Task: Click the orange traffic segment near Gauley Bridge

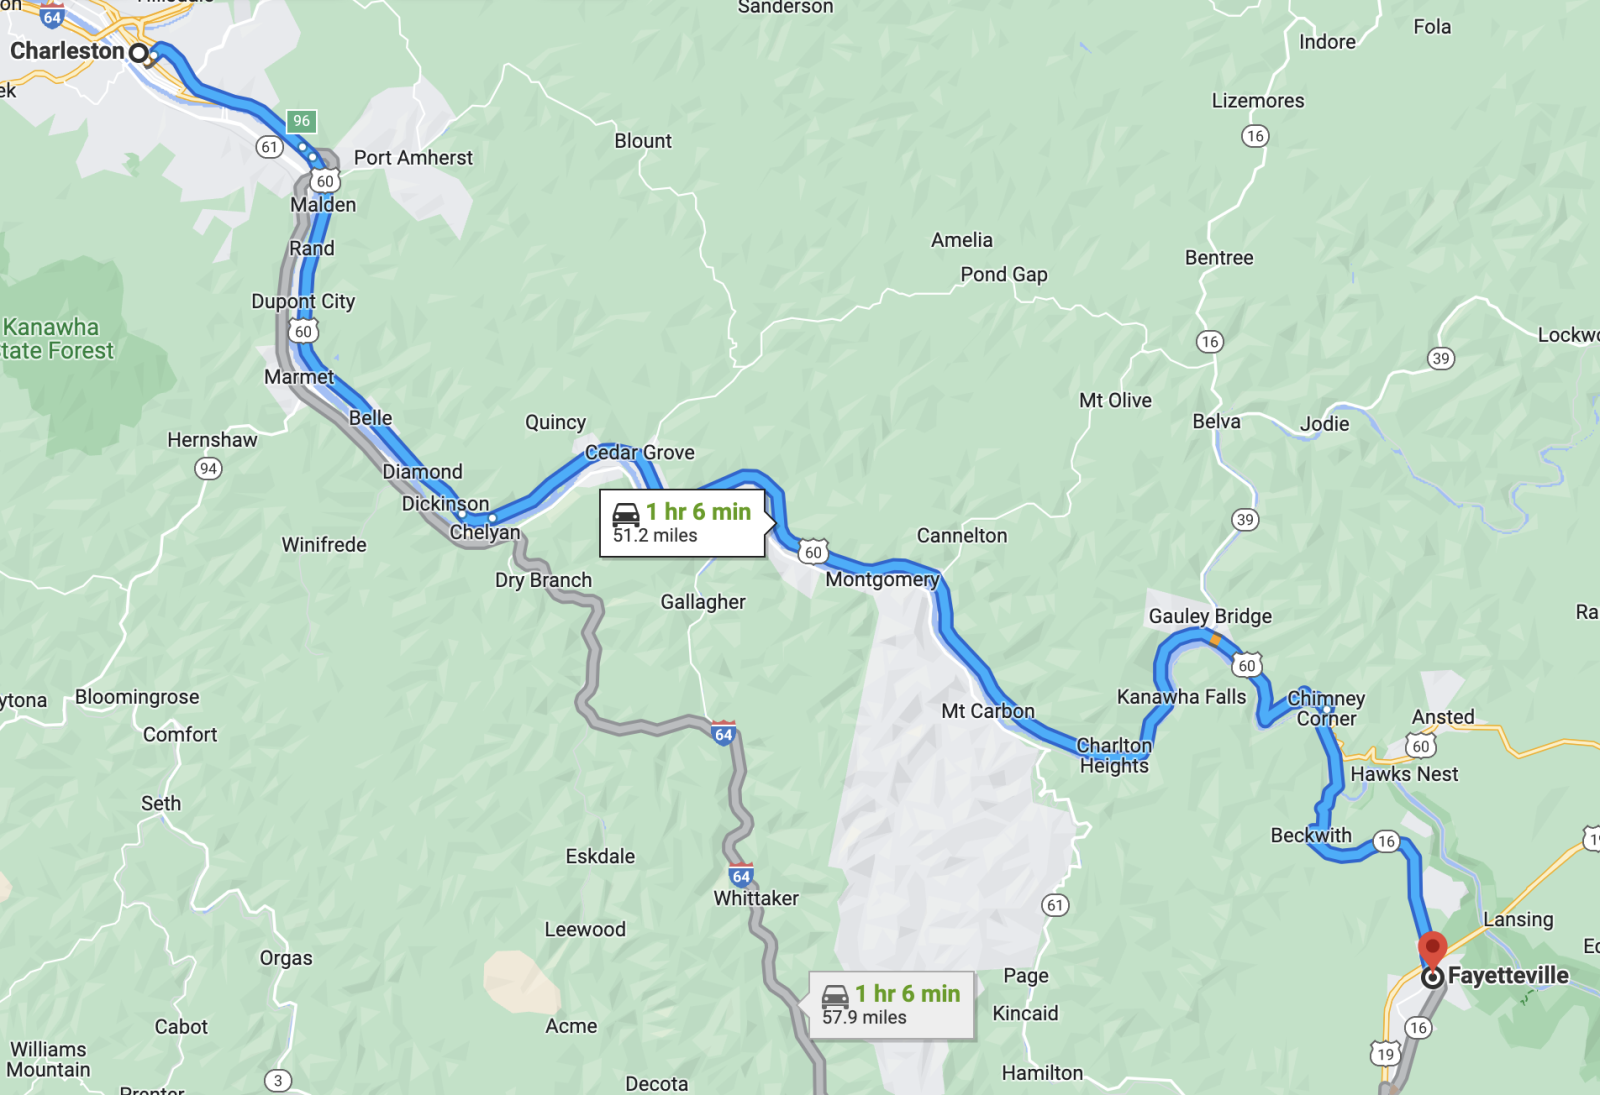Action: click(x=1214, y=639)
